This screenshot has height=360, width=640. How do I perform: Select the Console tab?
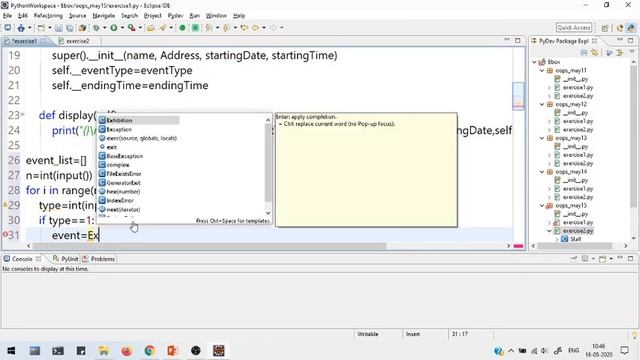[22, 259]
